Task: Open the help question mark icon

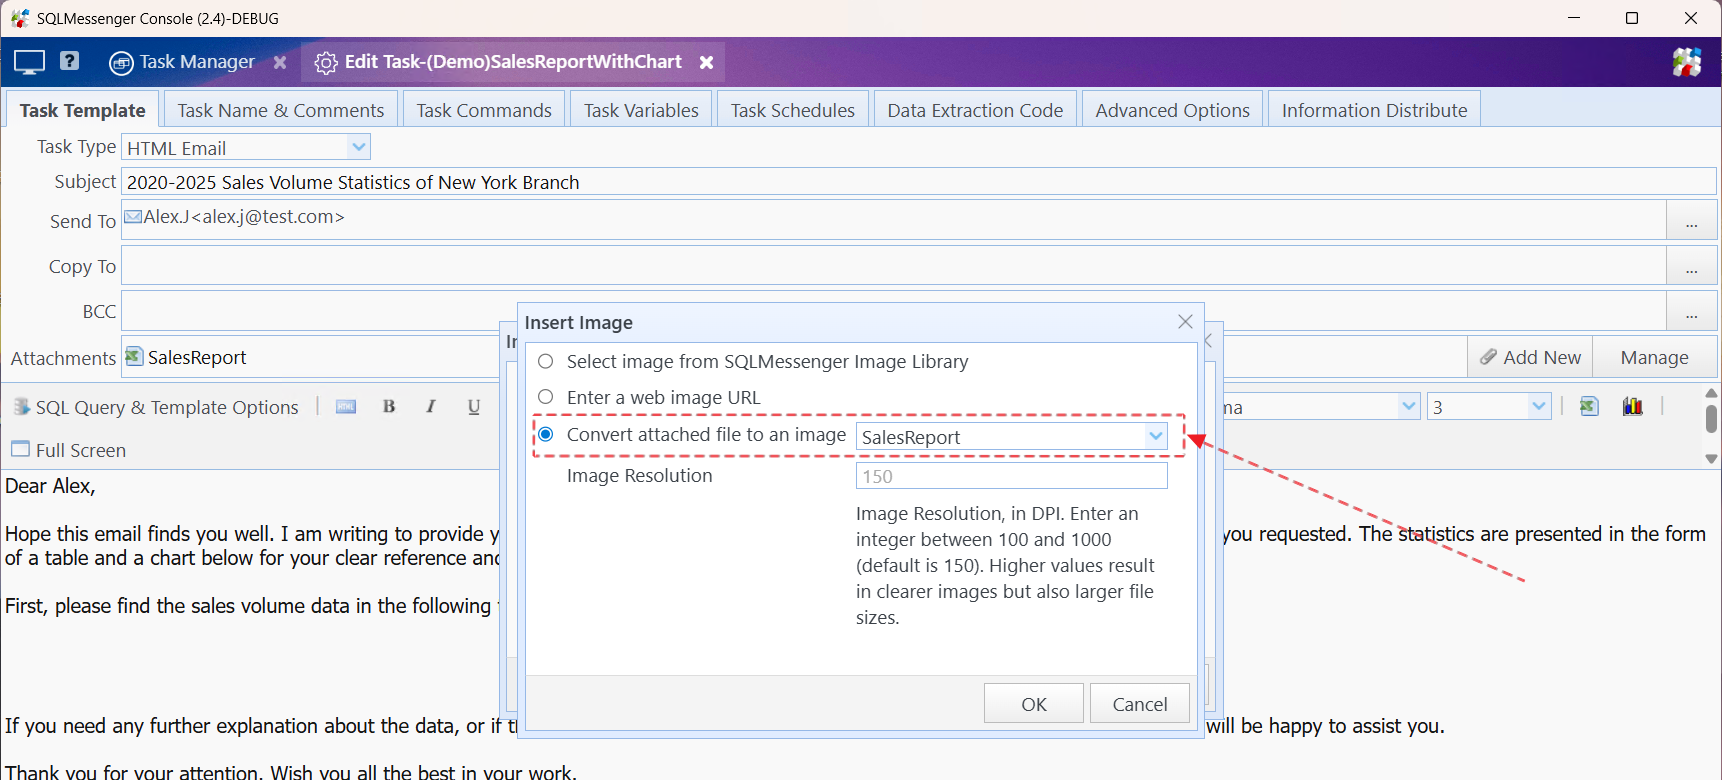Action: click(69, 61)
